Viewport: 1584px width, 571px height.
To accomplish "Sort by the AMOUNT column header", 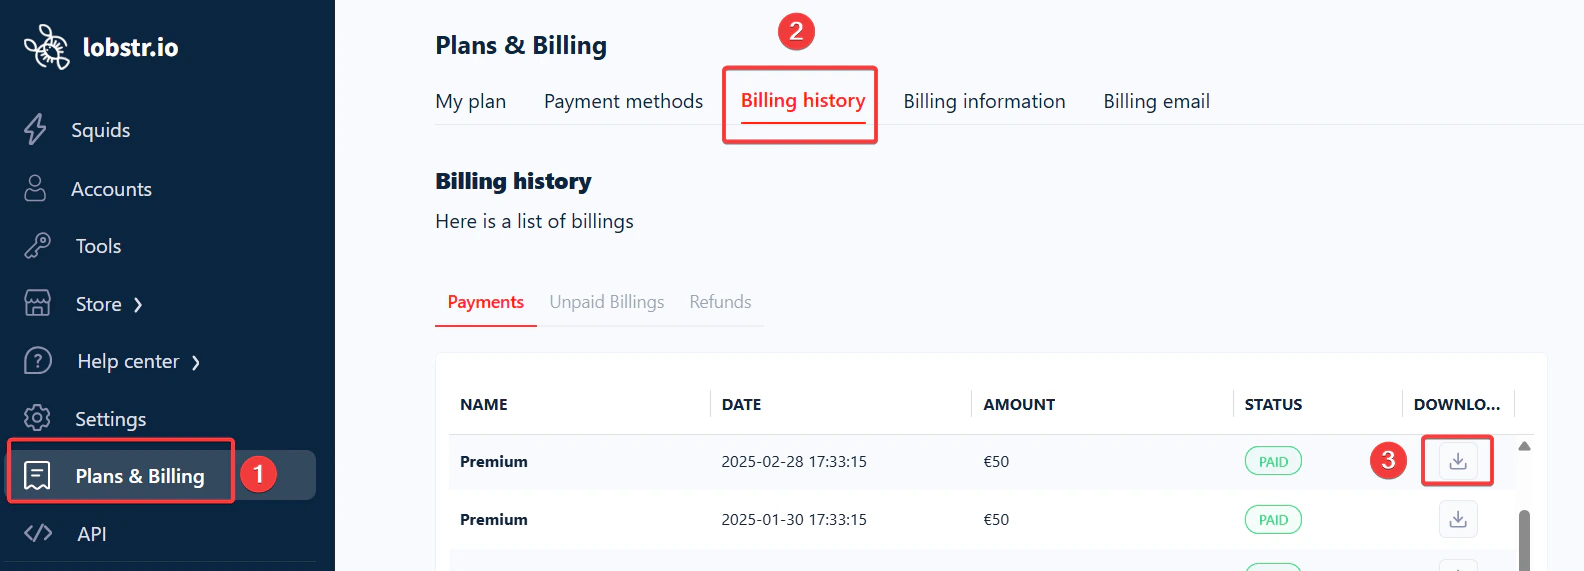I will pos(1019,404).
